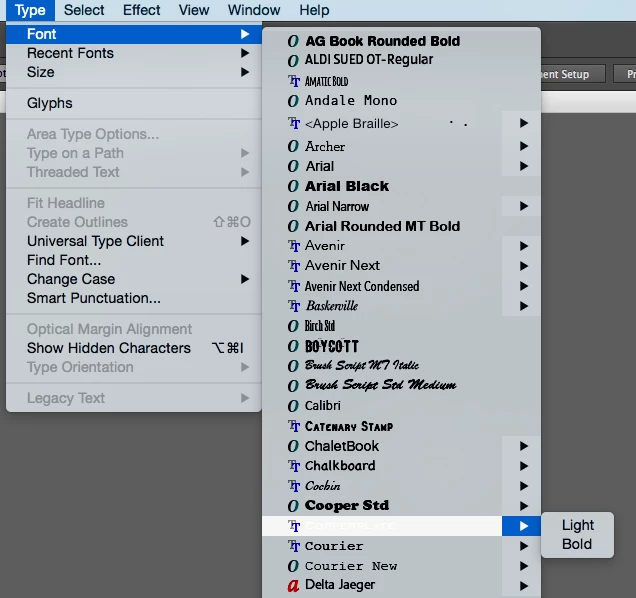Image resolution: width=636 pixels, height=598 pixels.
Task: Choose Smart Punctuation… menu entry
Action: click(134, 298)
